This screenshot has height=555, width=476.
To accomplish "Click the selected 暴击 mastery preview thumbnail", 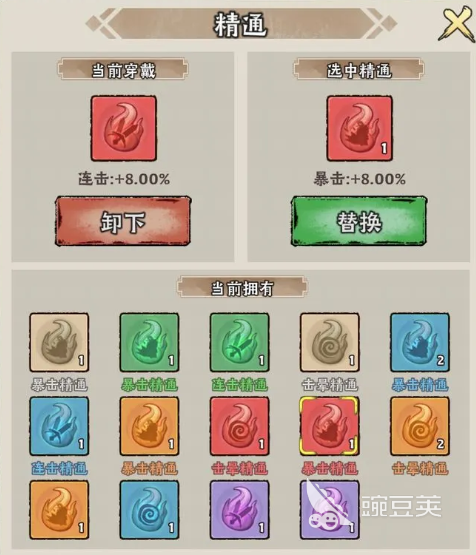I will (359, 128).
